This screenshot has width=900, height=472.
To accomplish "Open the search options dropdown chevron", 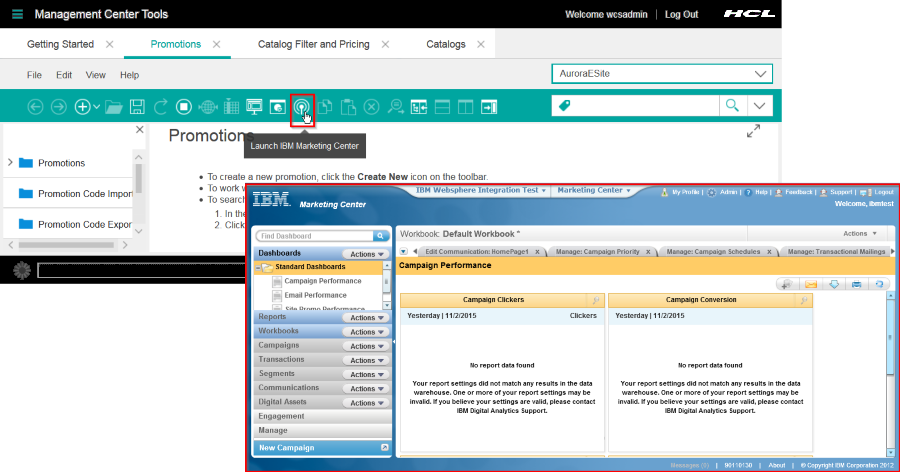I will 759,106.
